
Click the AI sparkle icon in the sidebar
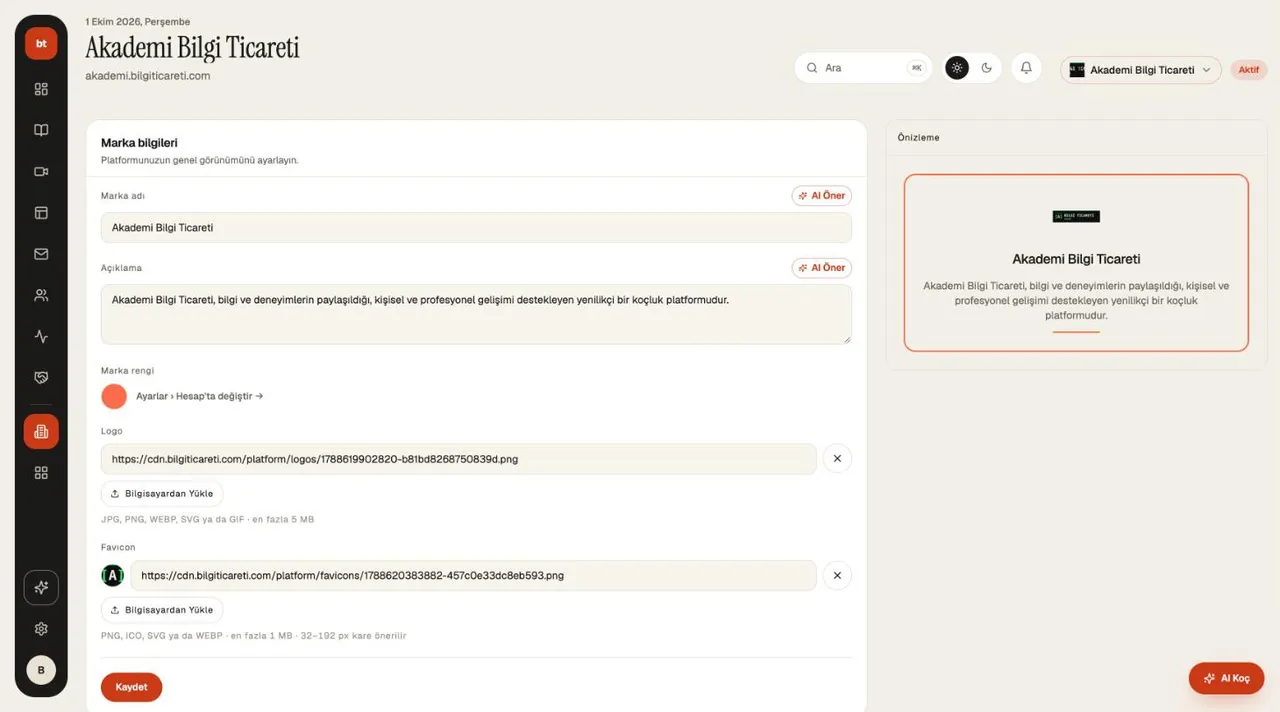[41, 588]
